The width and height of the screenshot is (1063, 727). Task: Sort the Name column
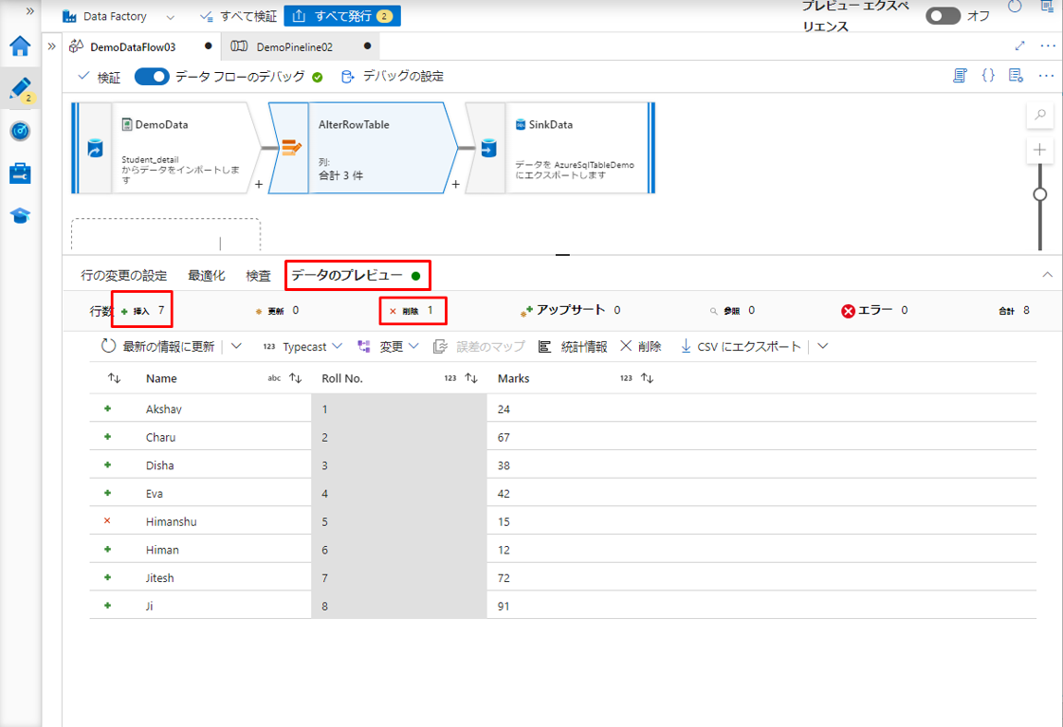tap(296, 378)
